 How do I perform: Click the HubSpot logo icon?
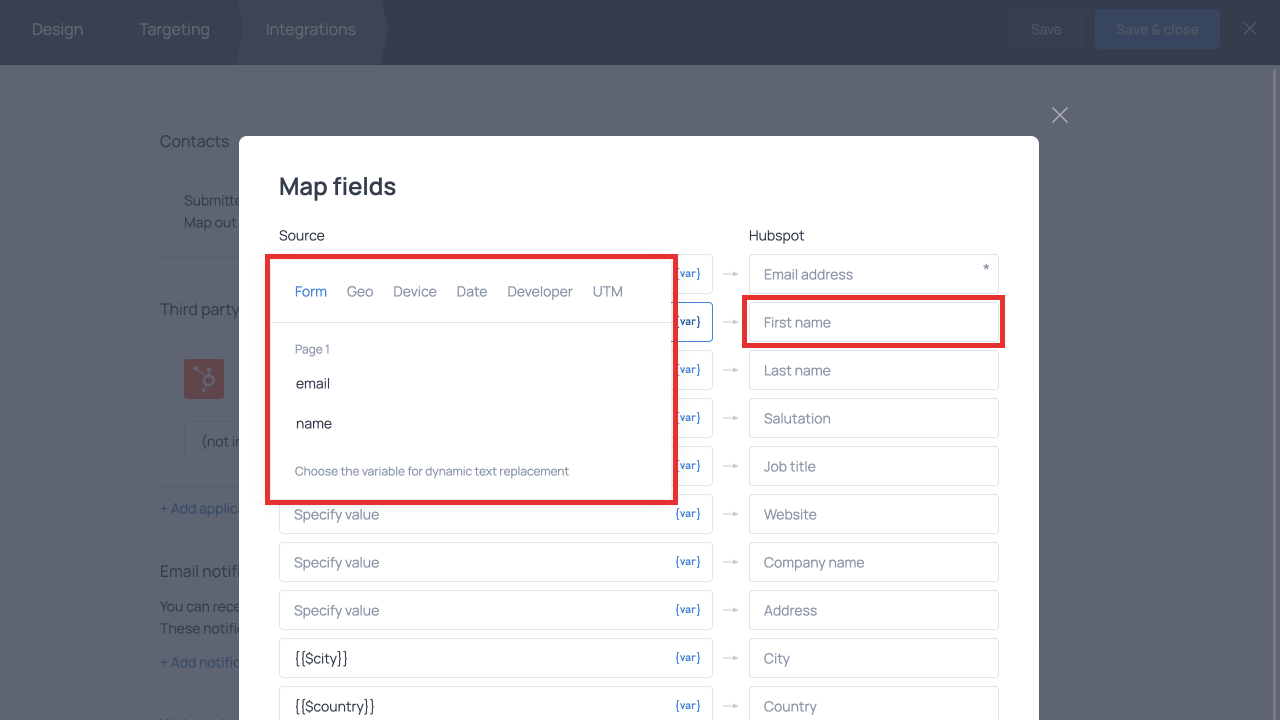[x=204, y=380]
